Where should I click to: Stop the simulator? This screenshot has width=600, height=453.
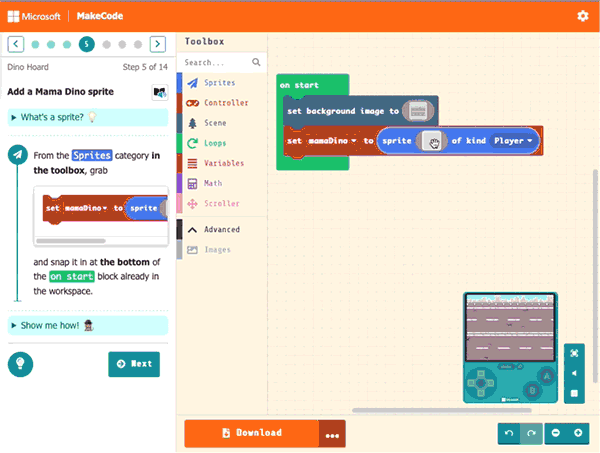(574, 393)
